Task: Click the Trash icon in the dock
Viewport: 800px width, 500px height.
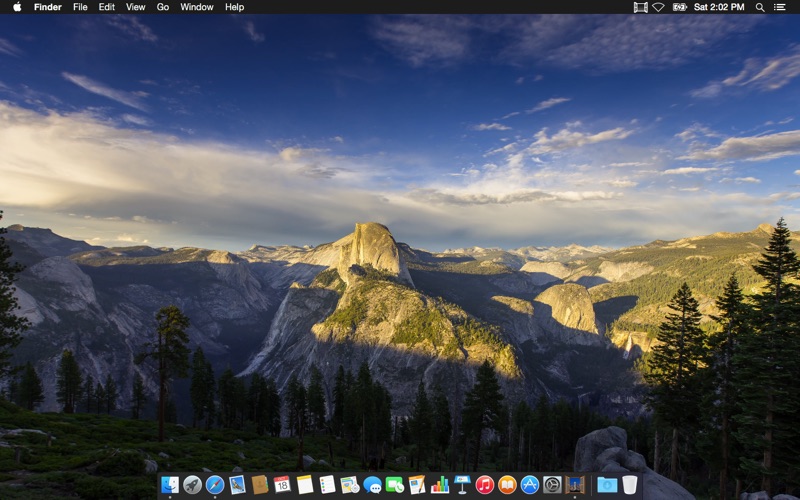Action: point(629,485)
